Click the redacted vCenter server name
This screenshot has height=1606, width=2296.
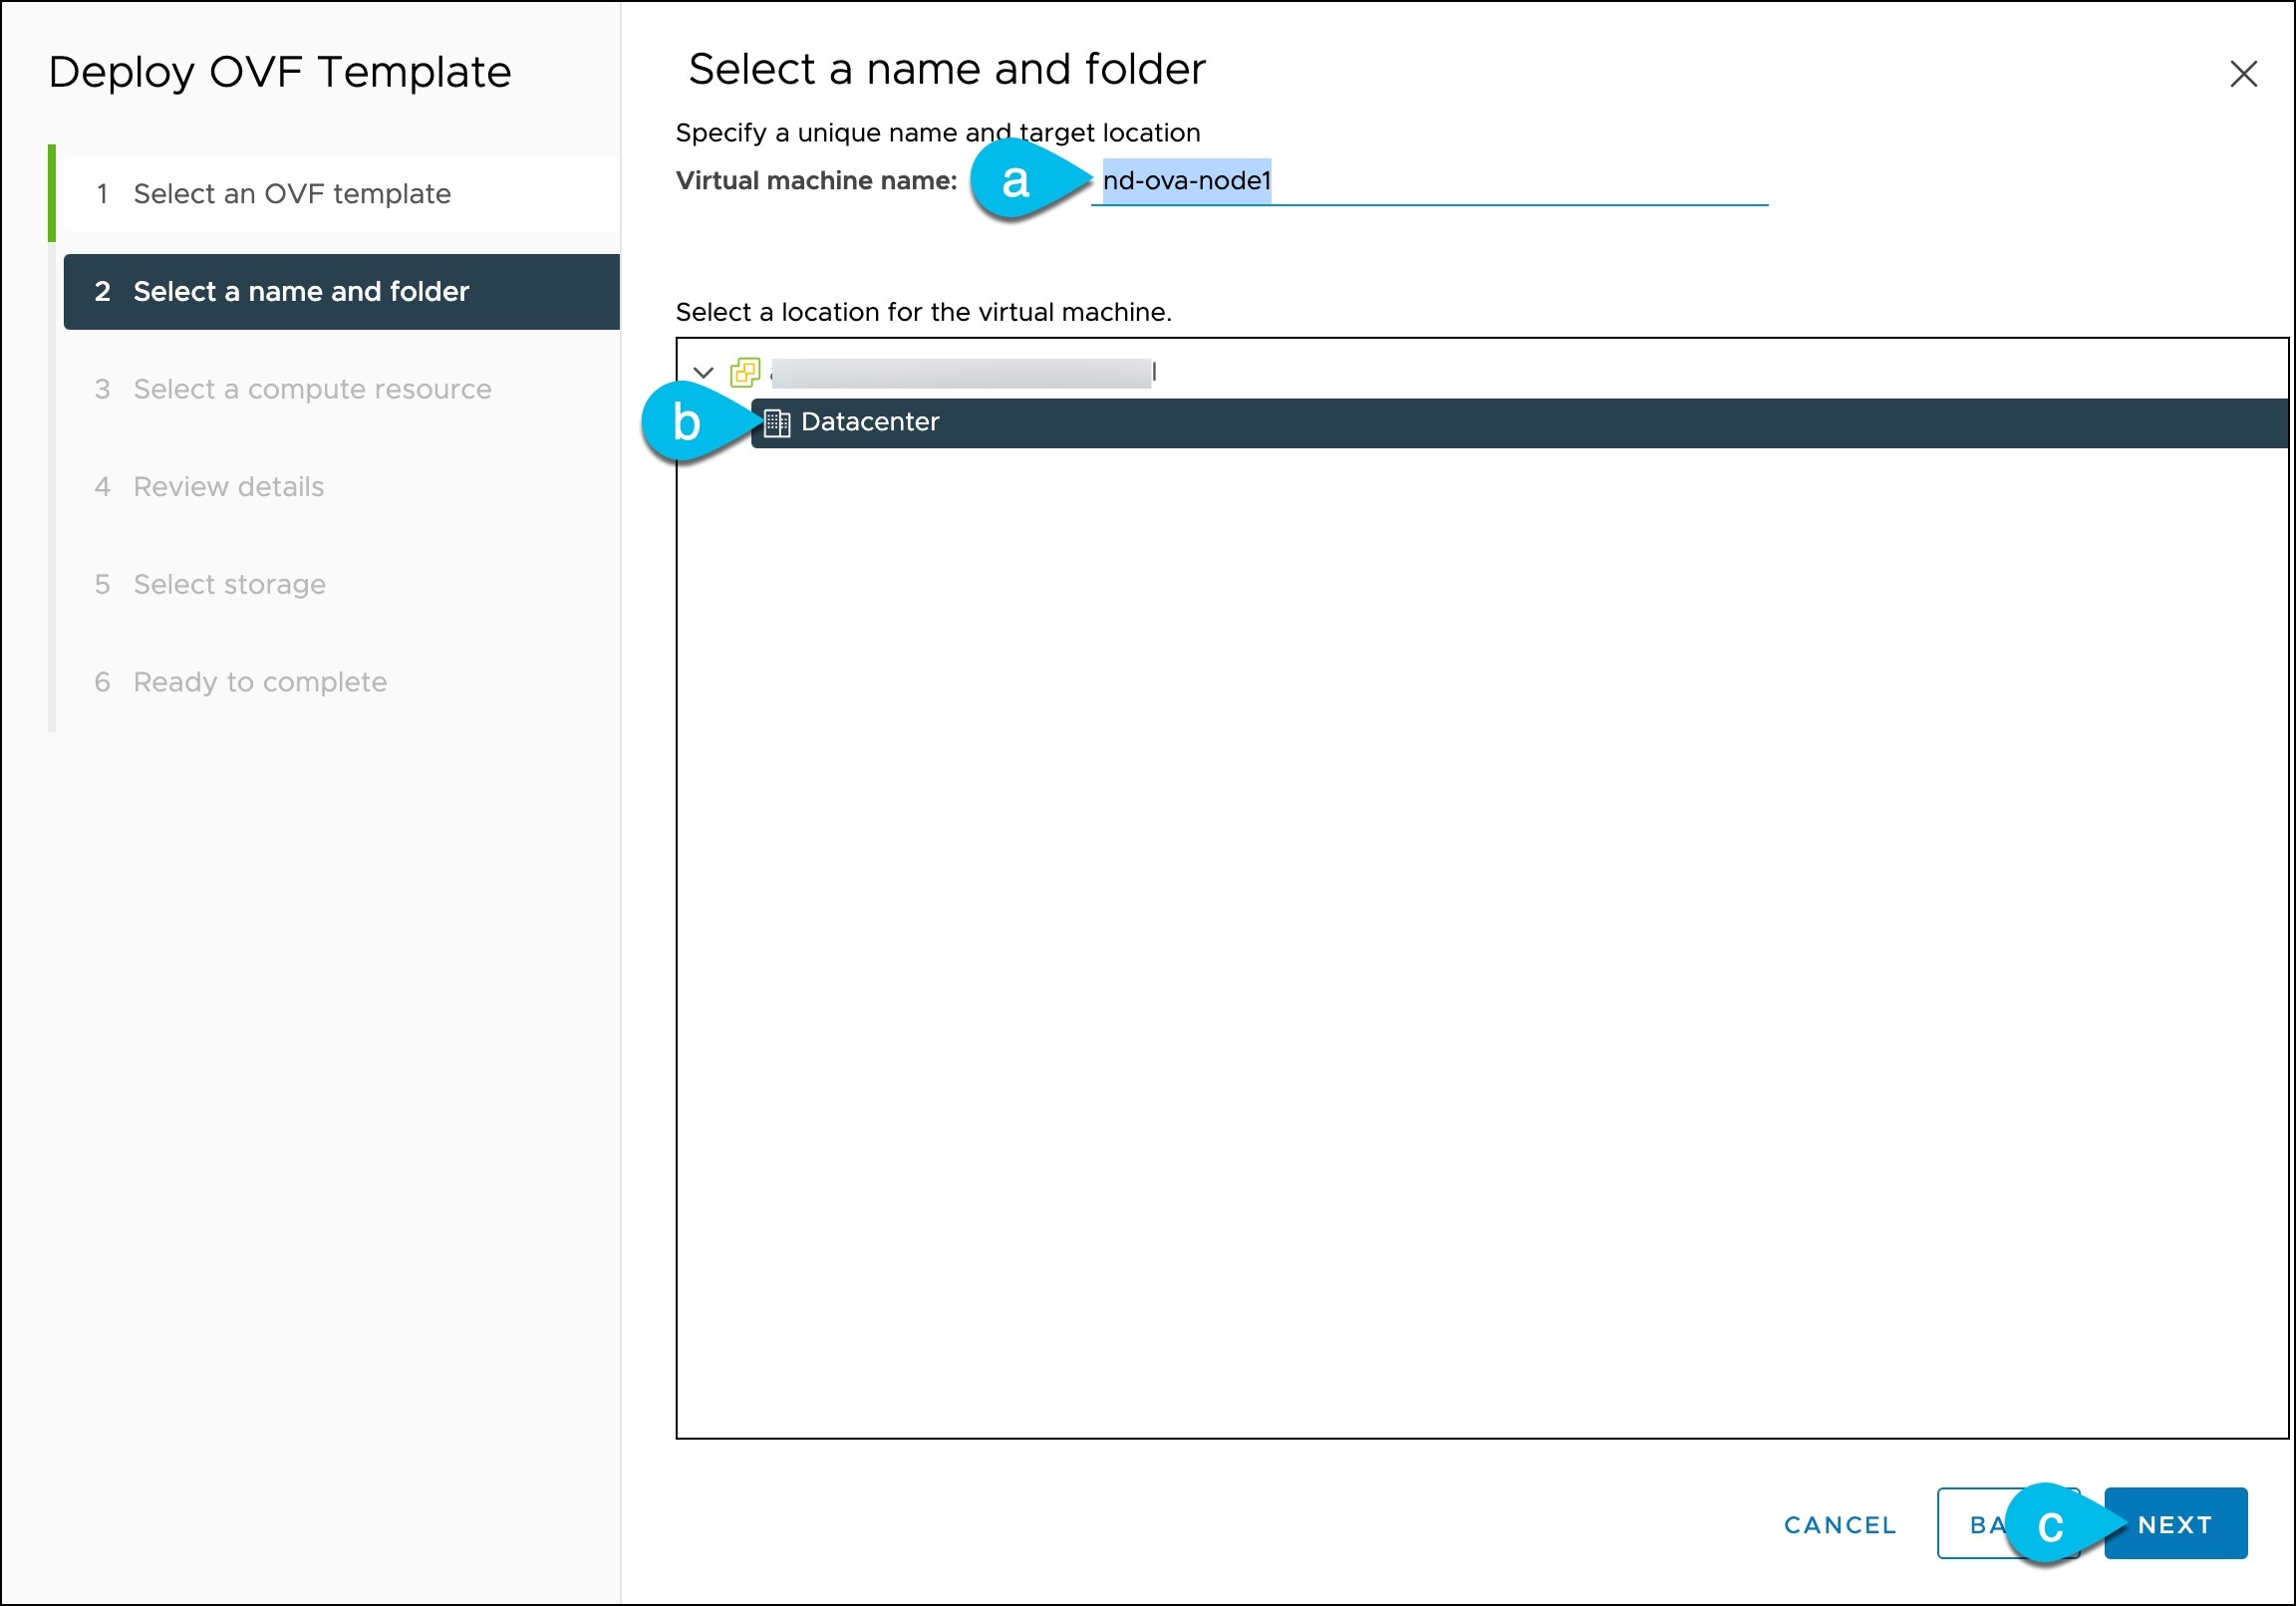962,373
